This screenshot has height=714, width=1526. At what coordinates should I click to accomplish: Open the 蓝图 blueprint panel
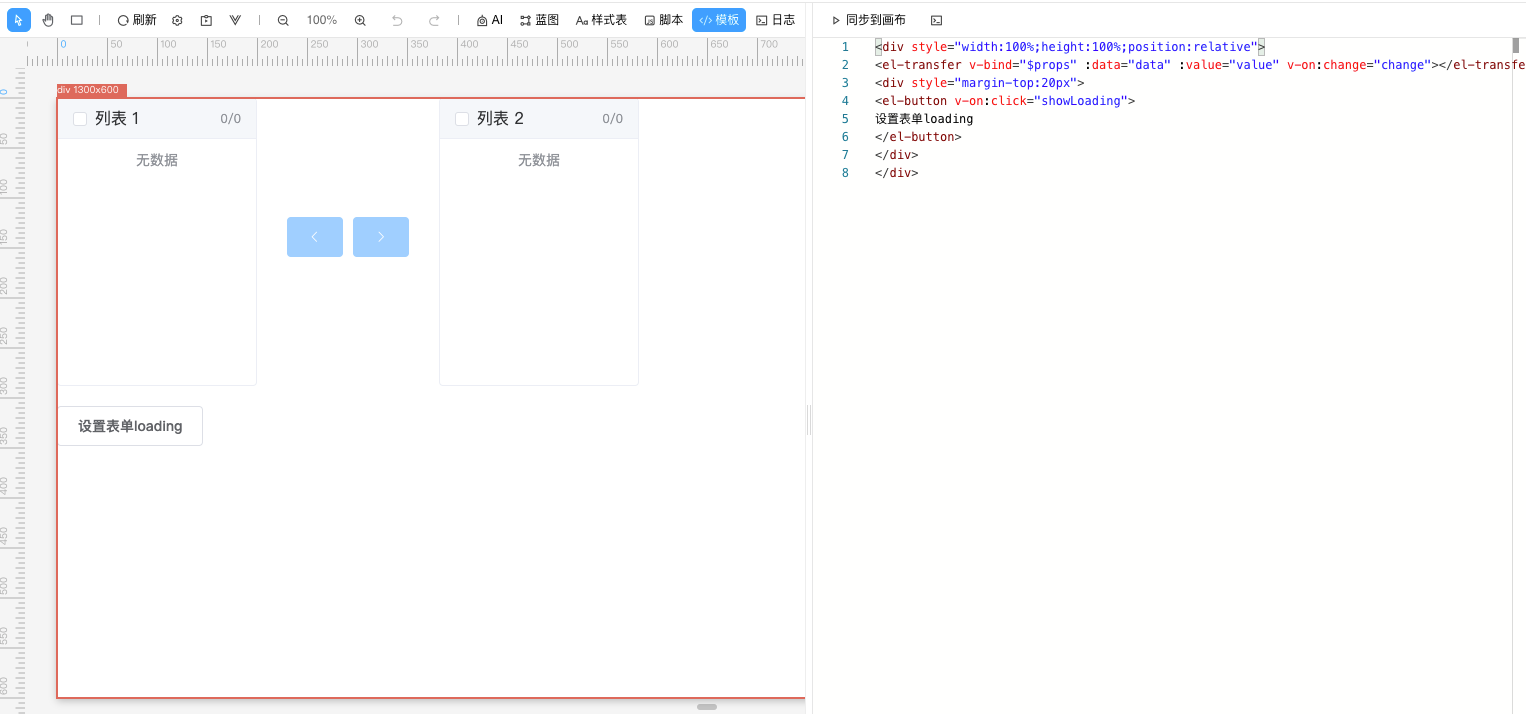538,19
